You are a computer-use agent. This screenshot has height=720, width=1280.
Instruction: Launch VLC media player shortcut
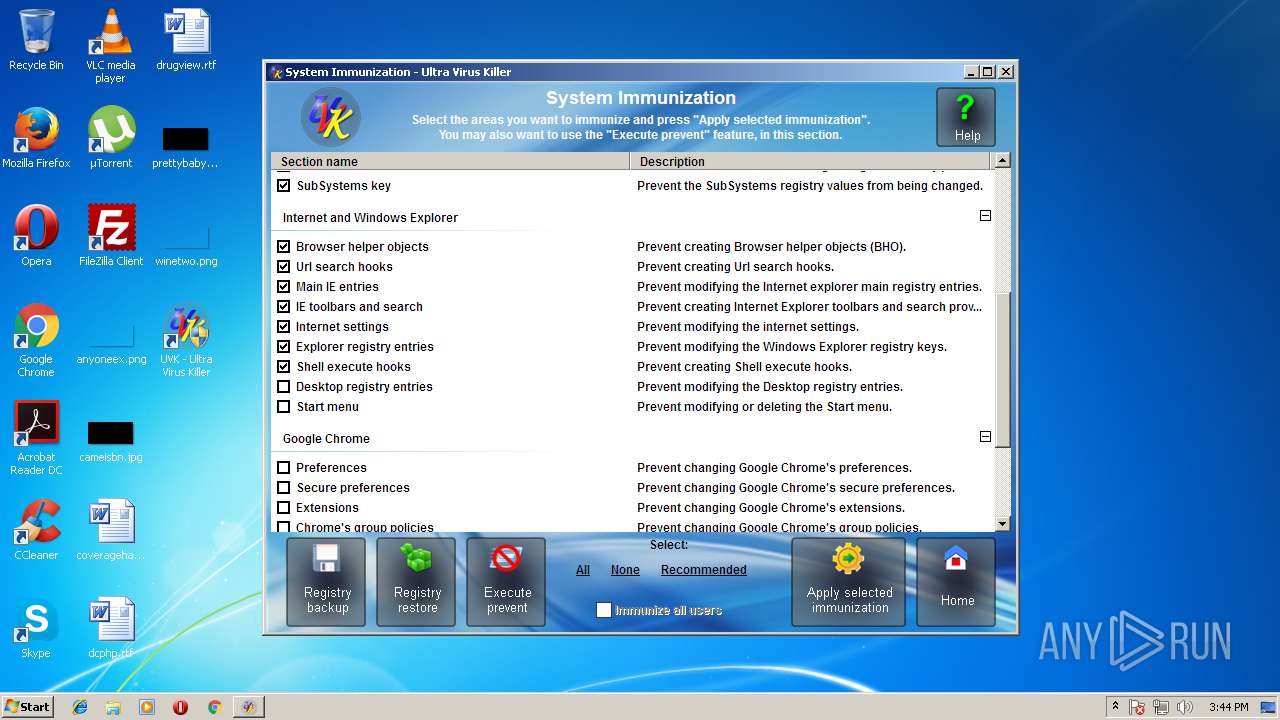click(x=110, y=46)
